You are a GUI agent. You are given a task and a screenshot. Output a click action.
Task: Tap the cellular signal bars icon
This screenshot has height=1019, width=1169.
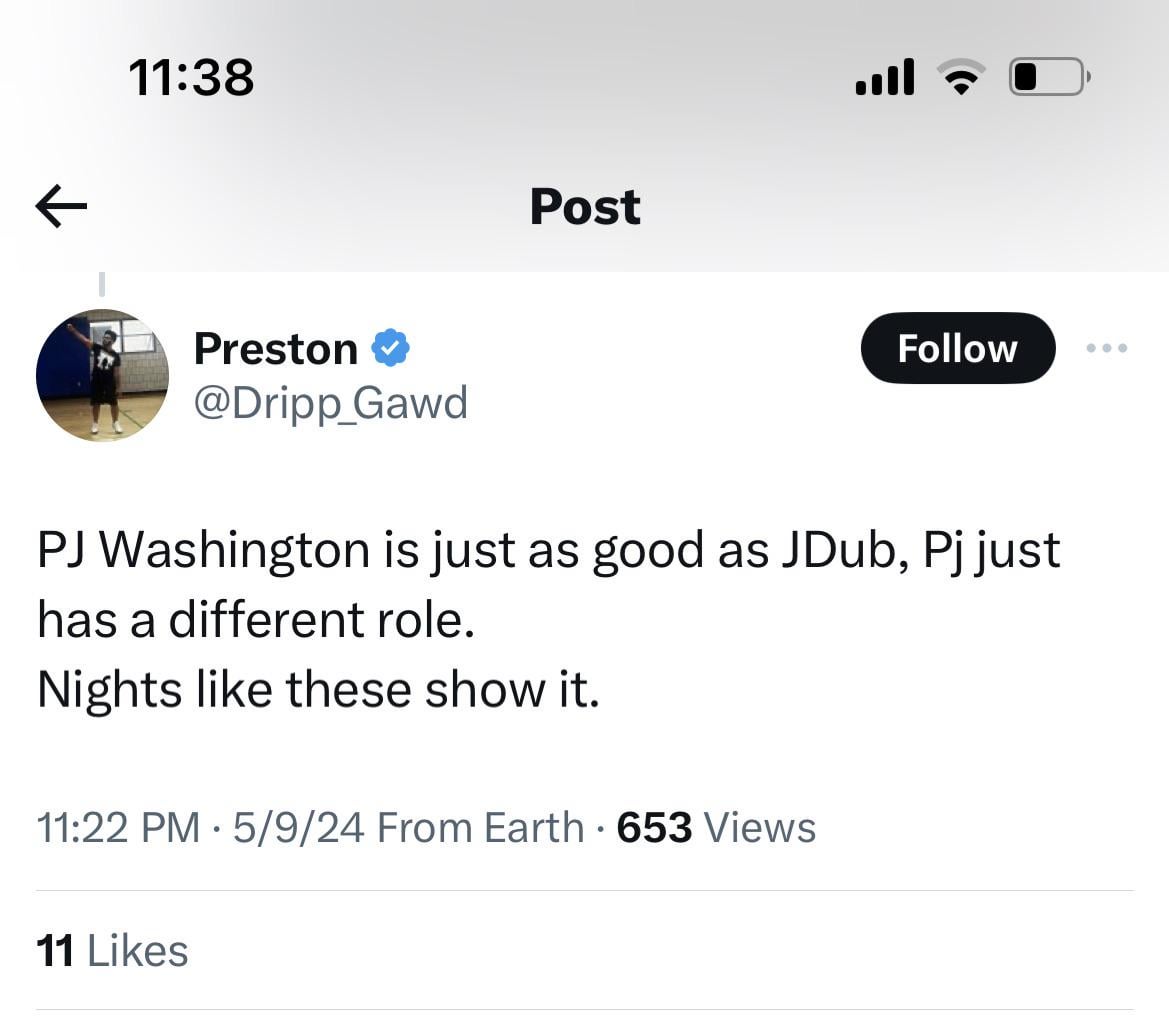(885, 77)
